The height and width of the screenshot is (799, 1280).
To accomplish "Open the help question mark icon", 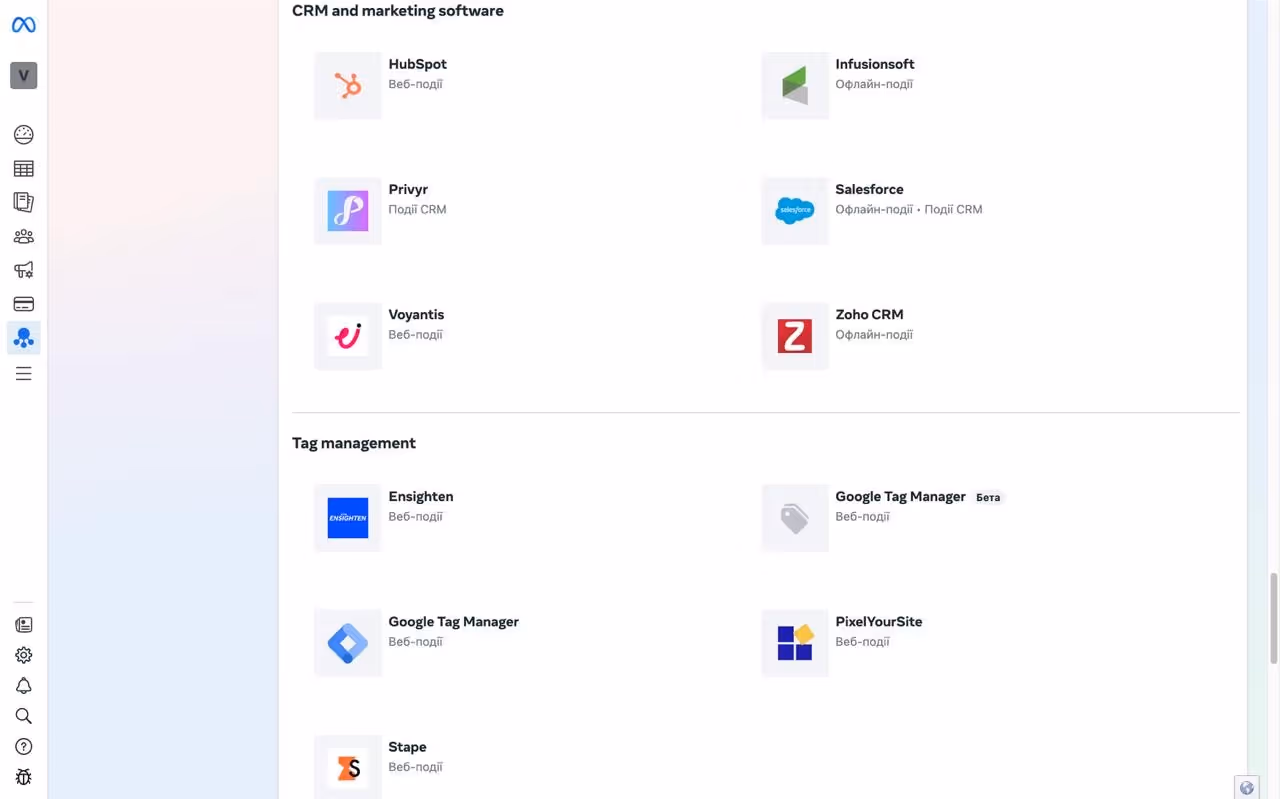I will click(24, 747).
